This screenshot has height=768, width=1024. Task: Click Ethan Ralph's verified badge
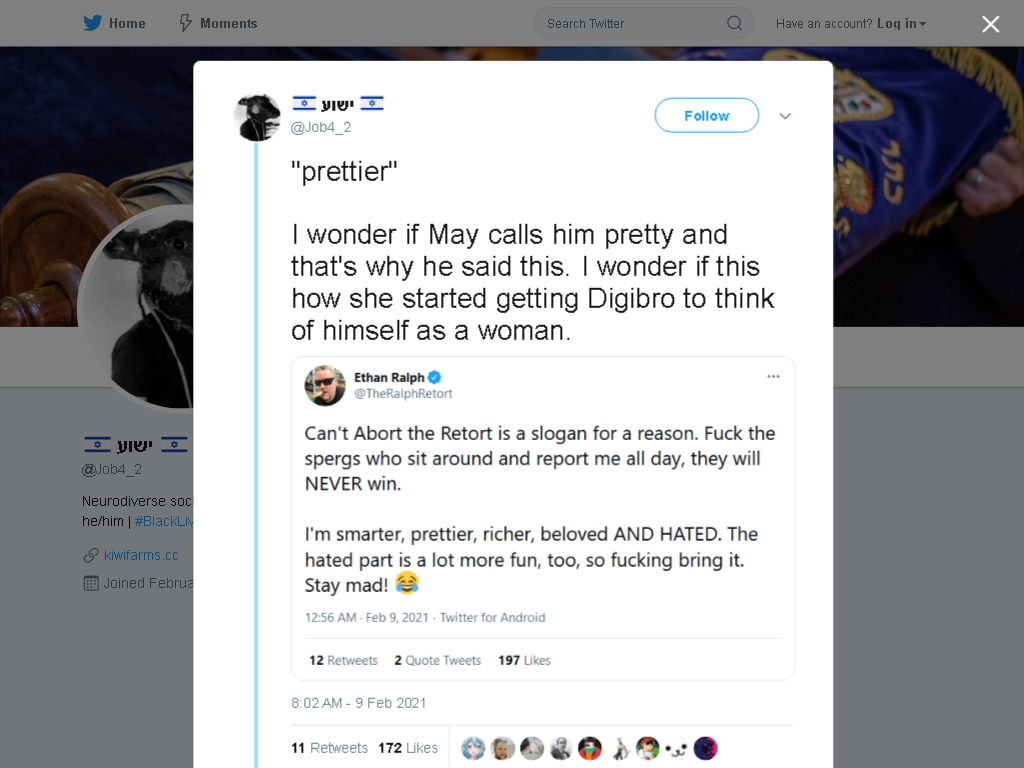434,377
